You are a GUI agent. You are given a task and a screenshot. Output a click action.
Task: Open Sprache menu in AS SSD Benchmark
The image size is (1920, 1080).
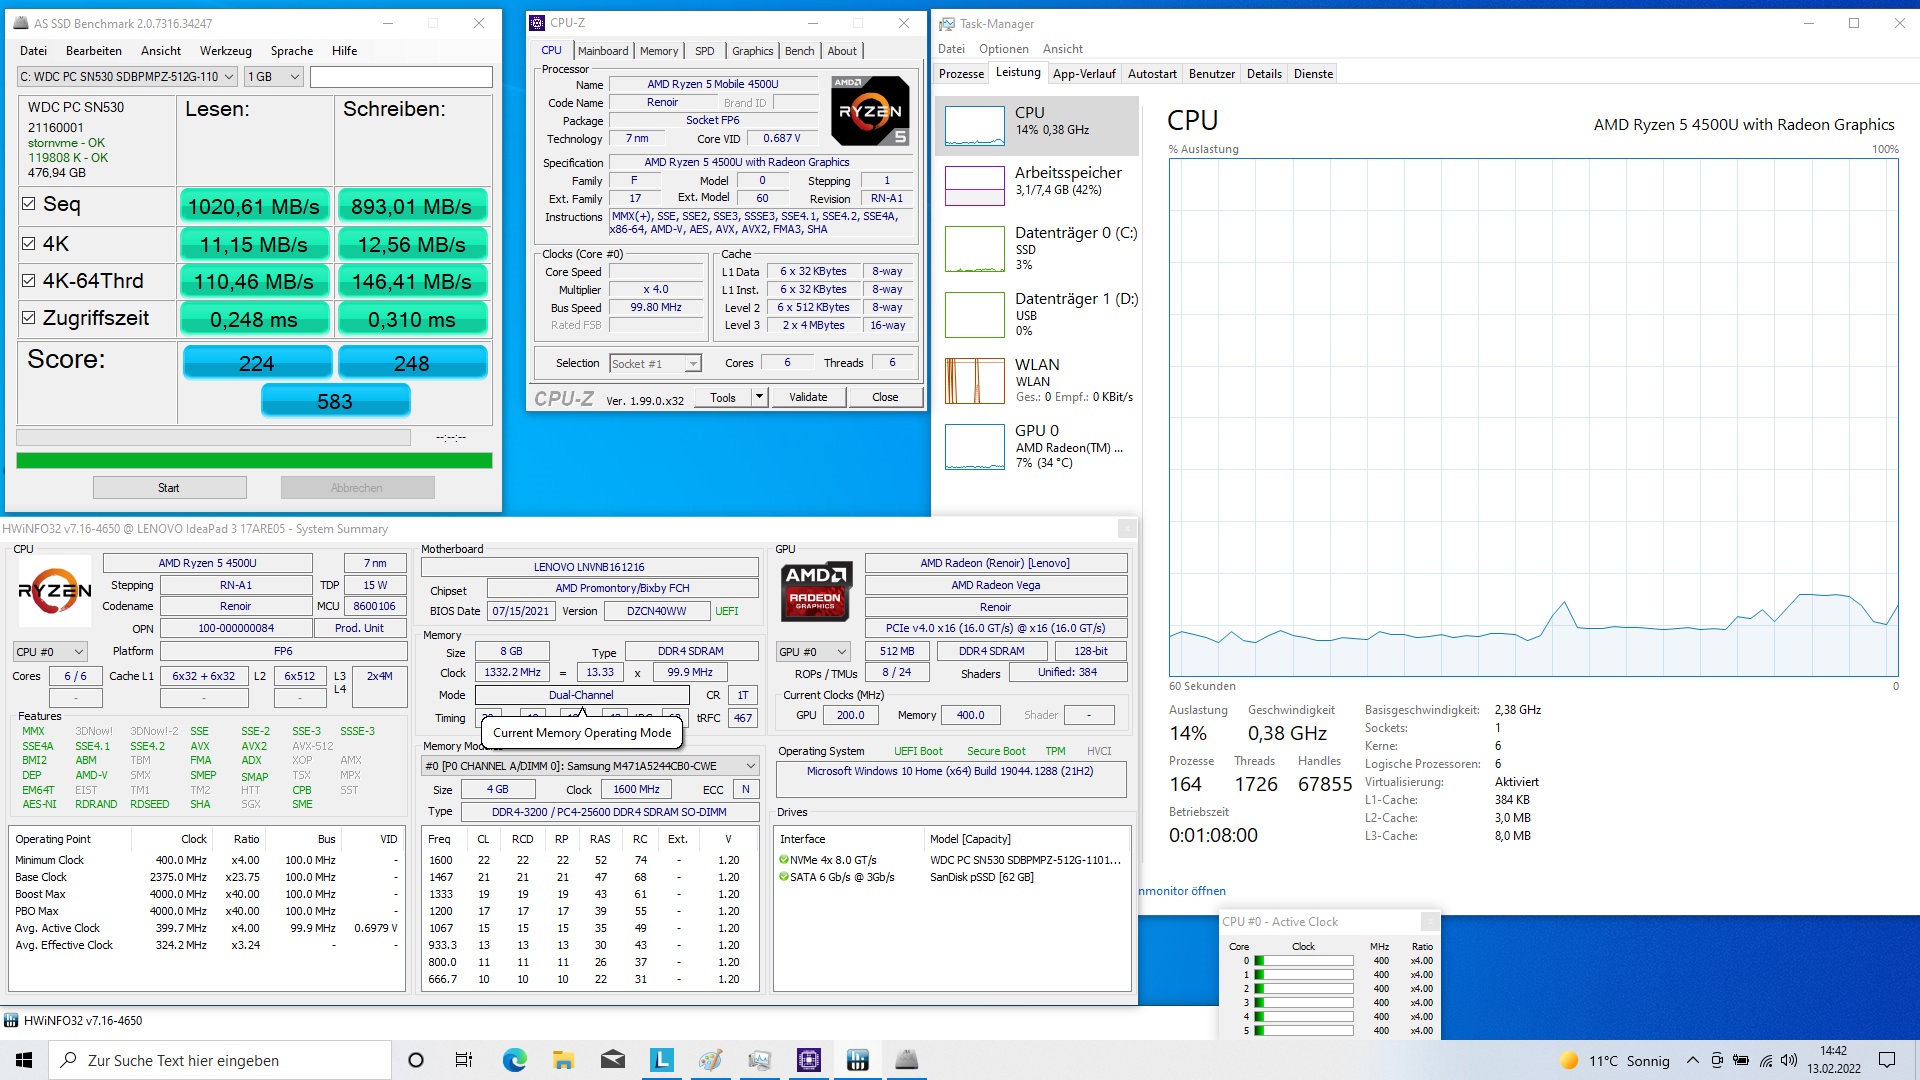click(x=292, y=51)
